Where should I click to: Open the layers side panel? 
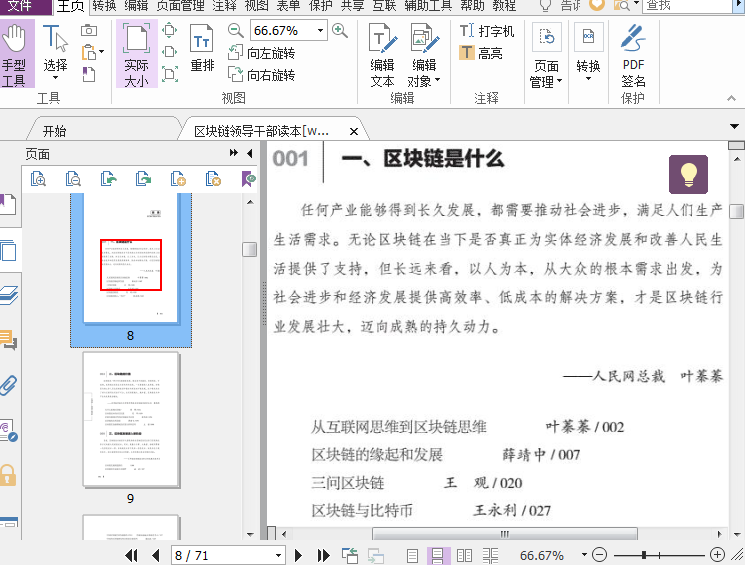pos(9,295)
